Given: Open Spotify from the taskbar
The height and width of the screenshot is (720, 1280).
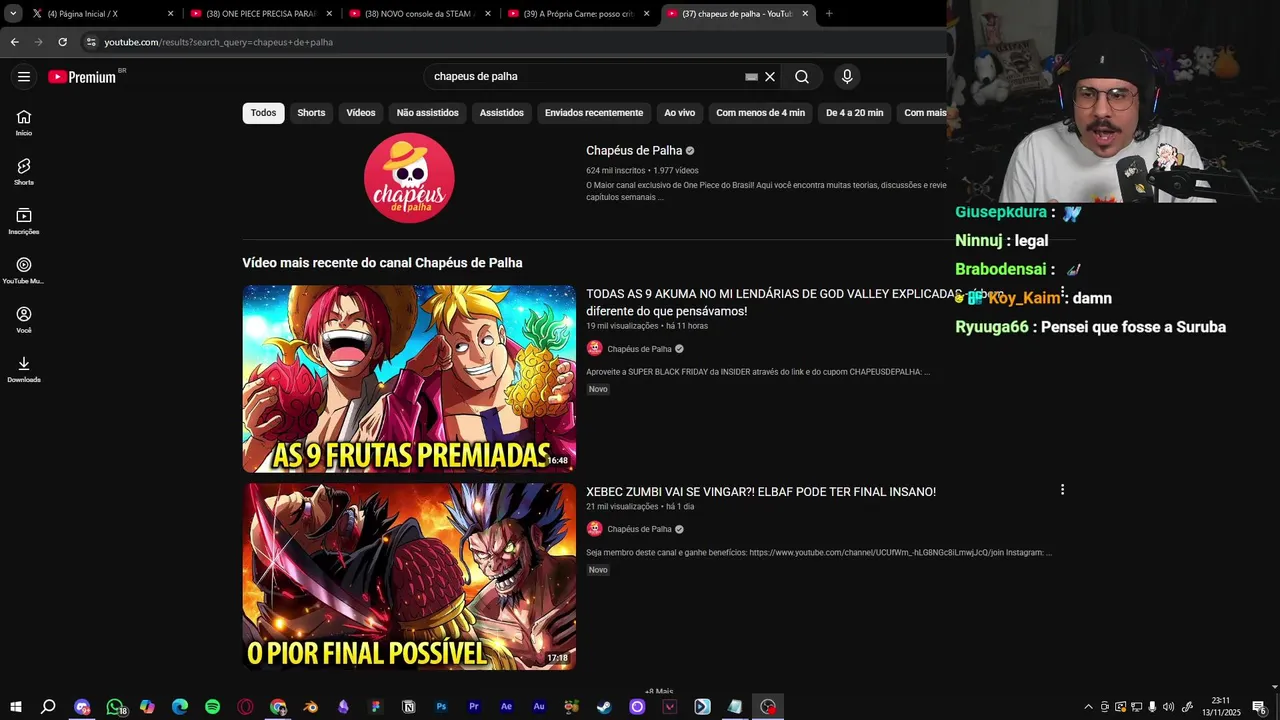Looking at the screenshot, I should click(x=212, y=707).
